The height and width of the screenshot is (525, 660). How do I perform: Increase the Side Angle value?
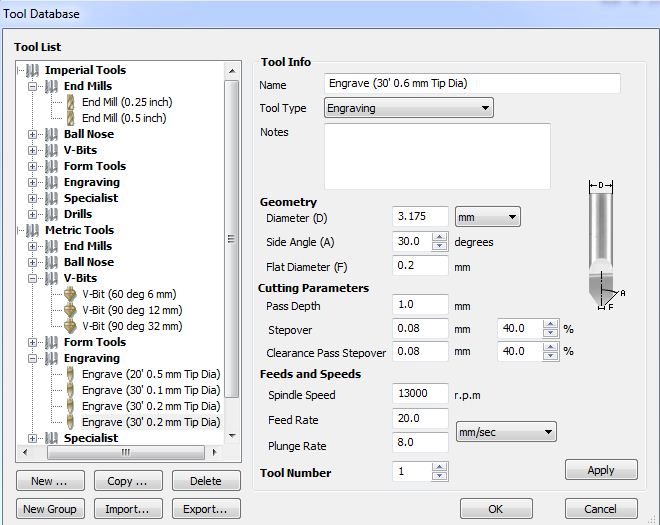pyautogui.click(x=439, y=237)
